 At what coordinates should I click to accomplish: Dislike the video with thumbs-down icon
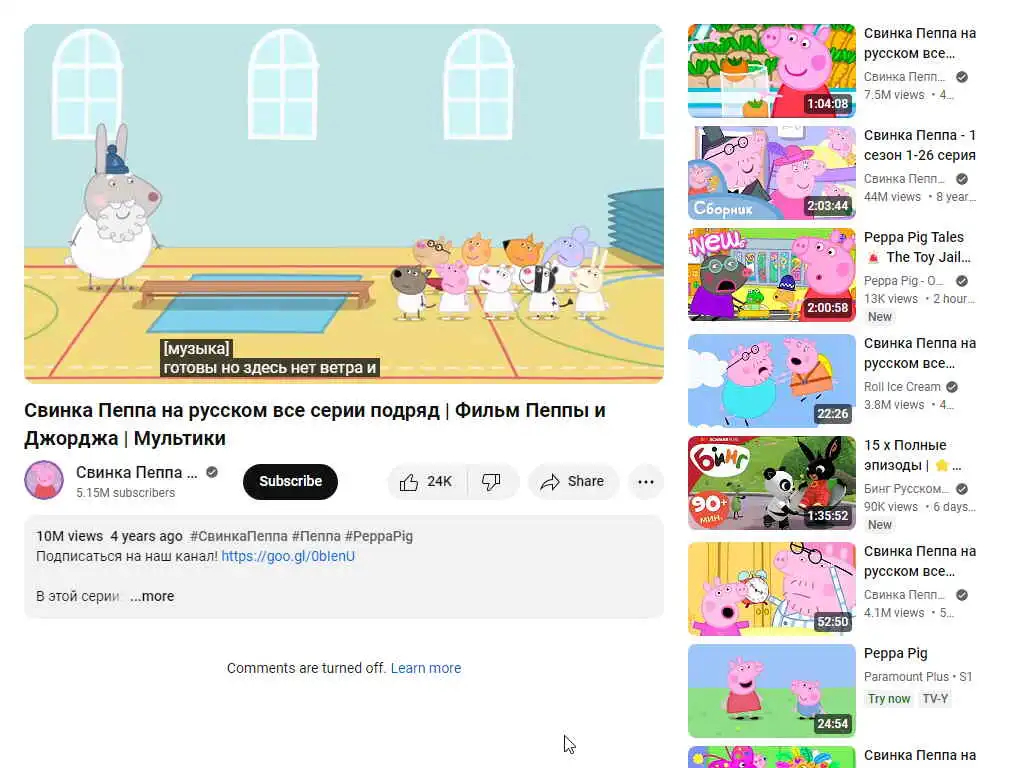tap(491, 482)
